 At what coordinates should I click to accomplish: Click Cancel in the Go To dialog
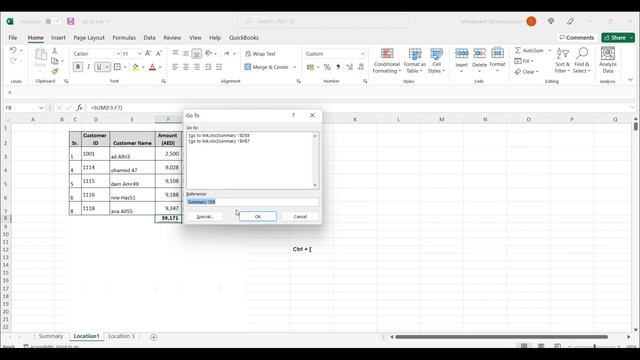click(300, 217)
